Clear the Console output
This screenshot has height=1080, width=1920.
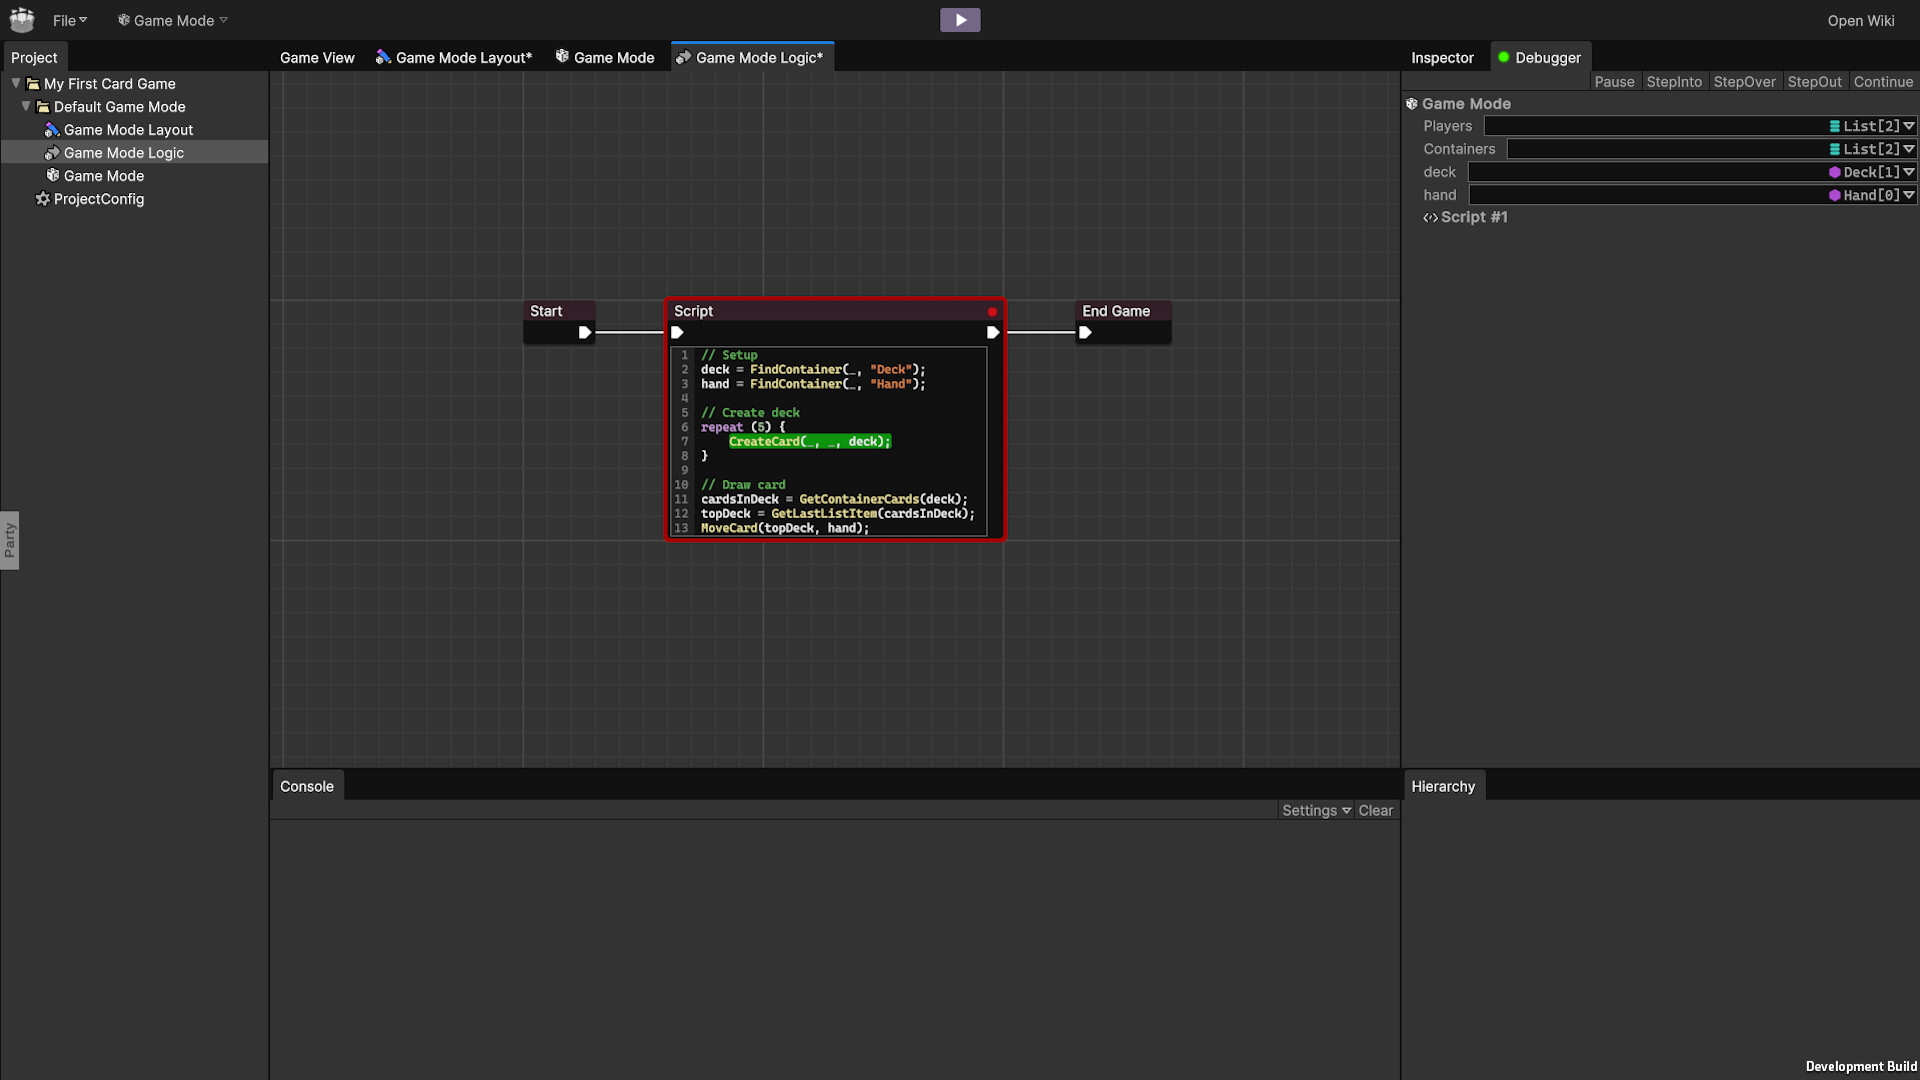point(1375,810)
